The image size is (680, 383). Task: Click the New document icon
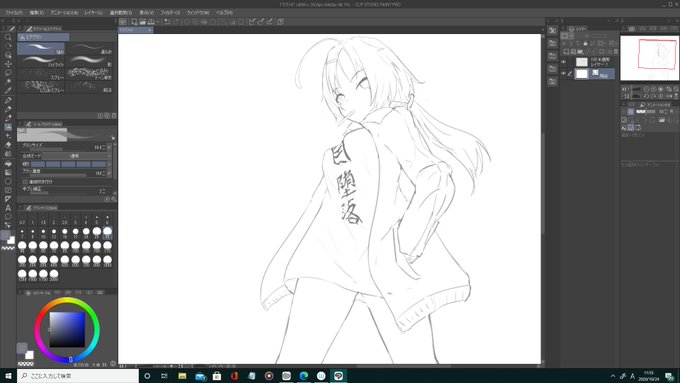[134, 22]
